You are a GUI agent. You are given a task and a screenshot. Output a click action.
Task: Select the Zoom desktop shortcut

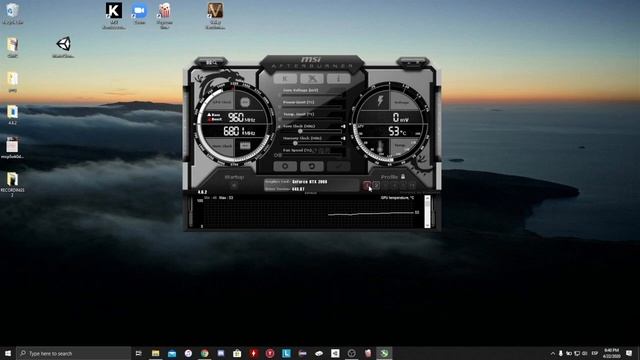click(x=140, y=13)
